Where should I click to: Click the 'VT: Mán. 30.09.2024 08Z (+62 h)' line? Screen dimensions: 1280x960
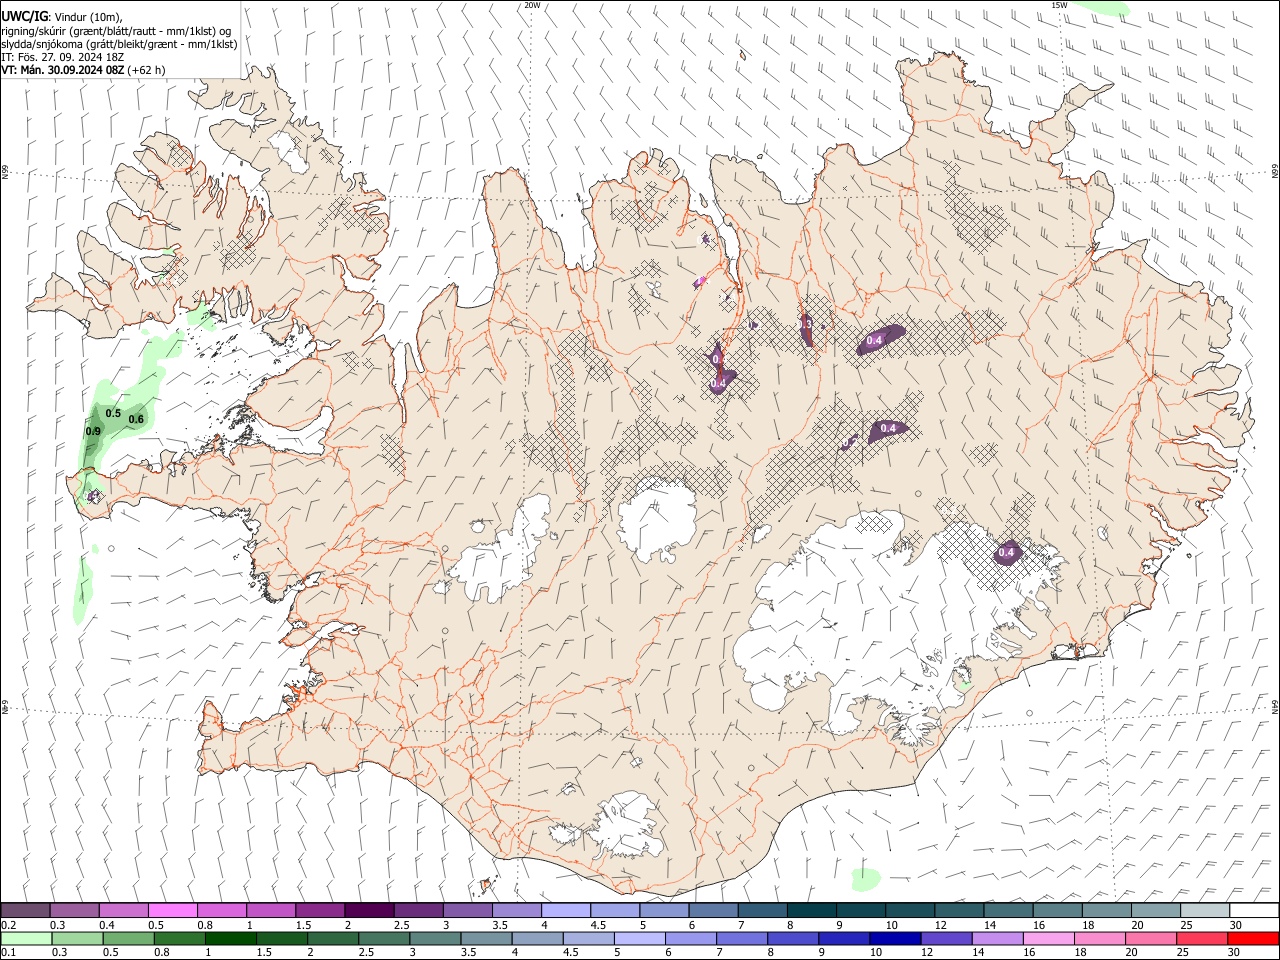pos(83,70)
